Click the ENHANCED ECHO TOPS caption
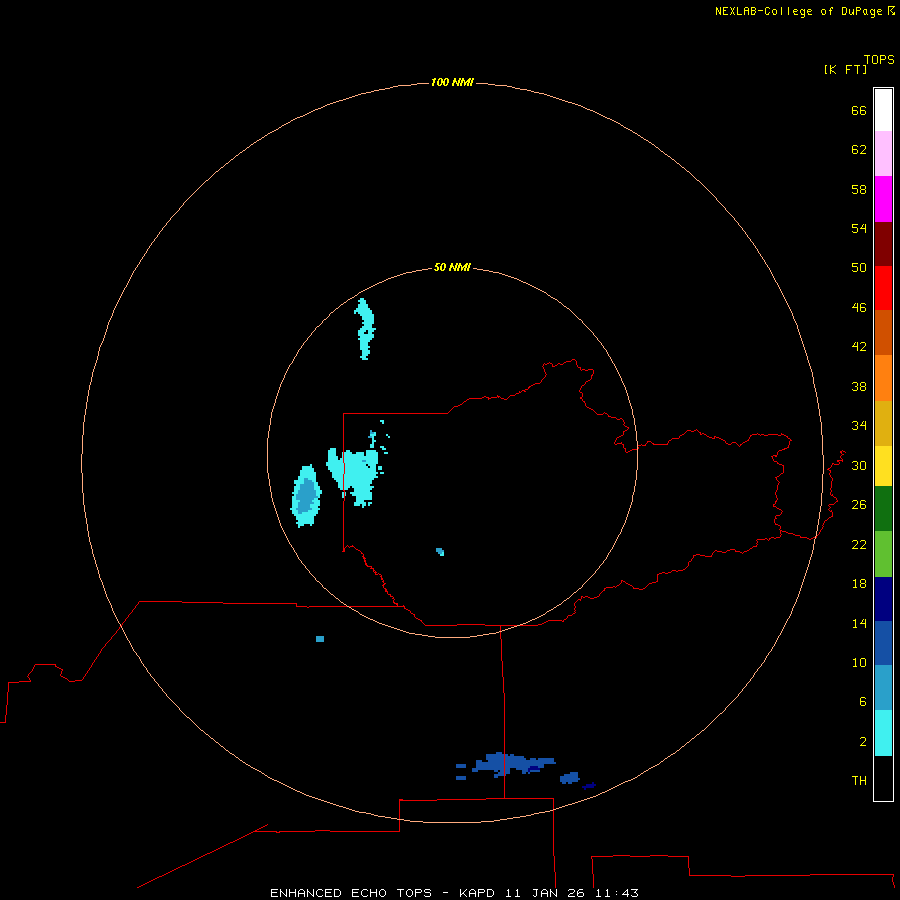Viewport: 900px width, 900px height. [x=351, y=893]
